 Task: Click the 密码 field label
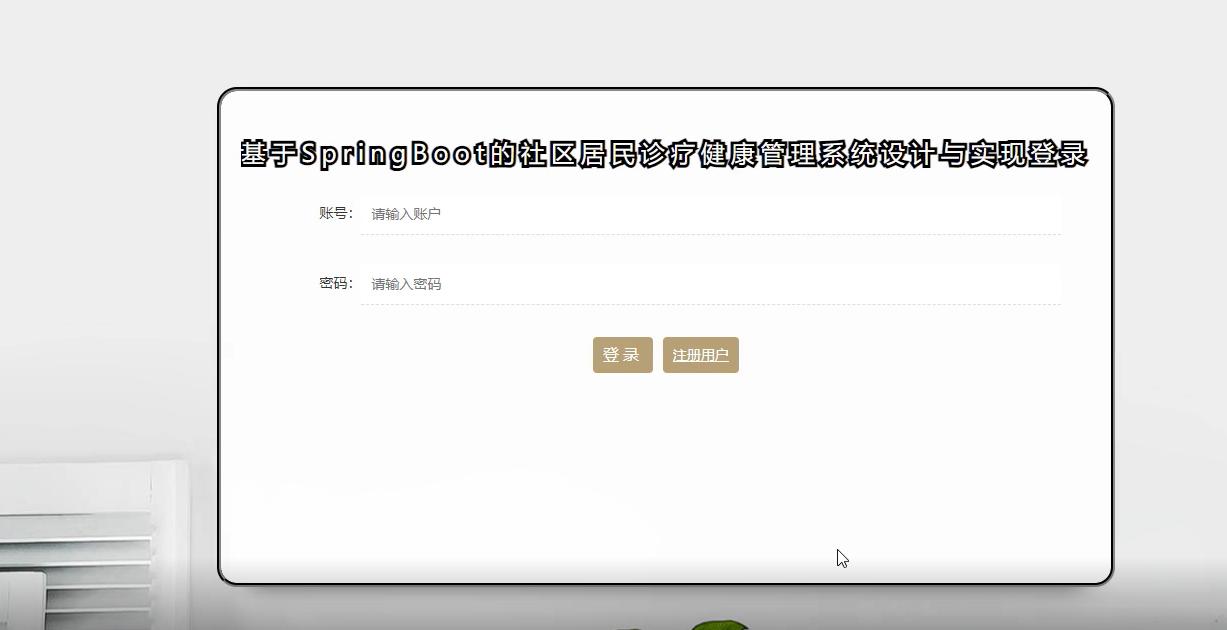coord(334,283)
